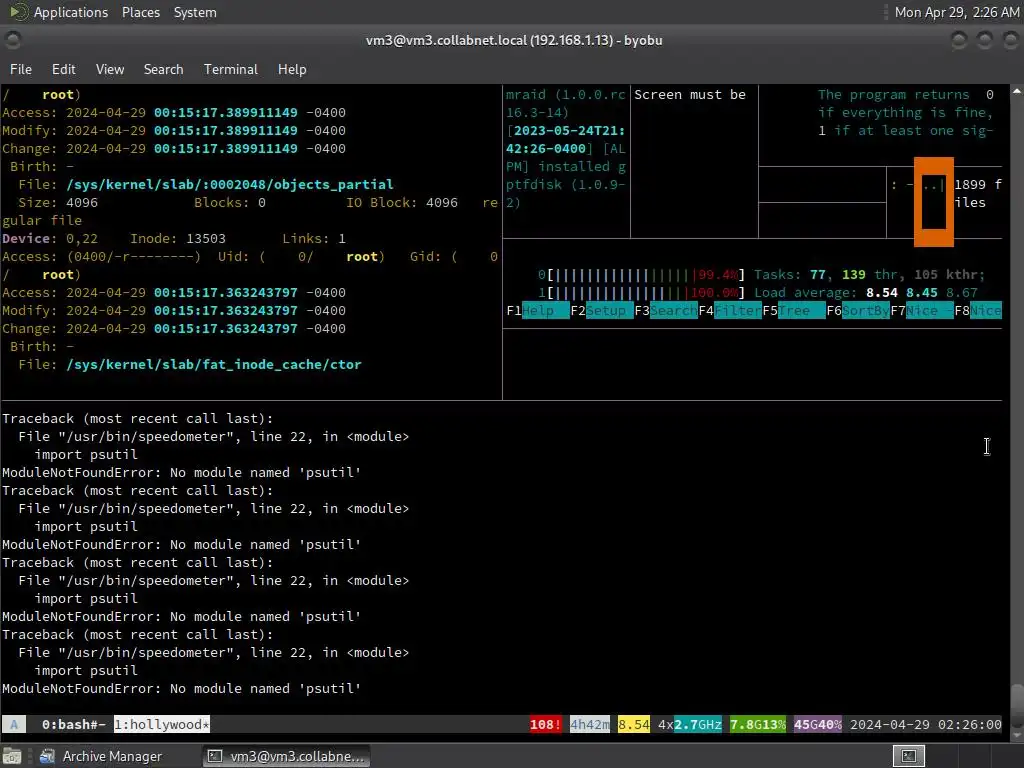1024x768 pixels.
Task: Click F4 Filter in htop bar
Action: tap(729, 311)
